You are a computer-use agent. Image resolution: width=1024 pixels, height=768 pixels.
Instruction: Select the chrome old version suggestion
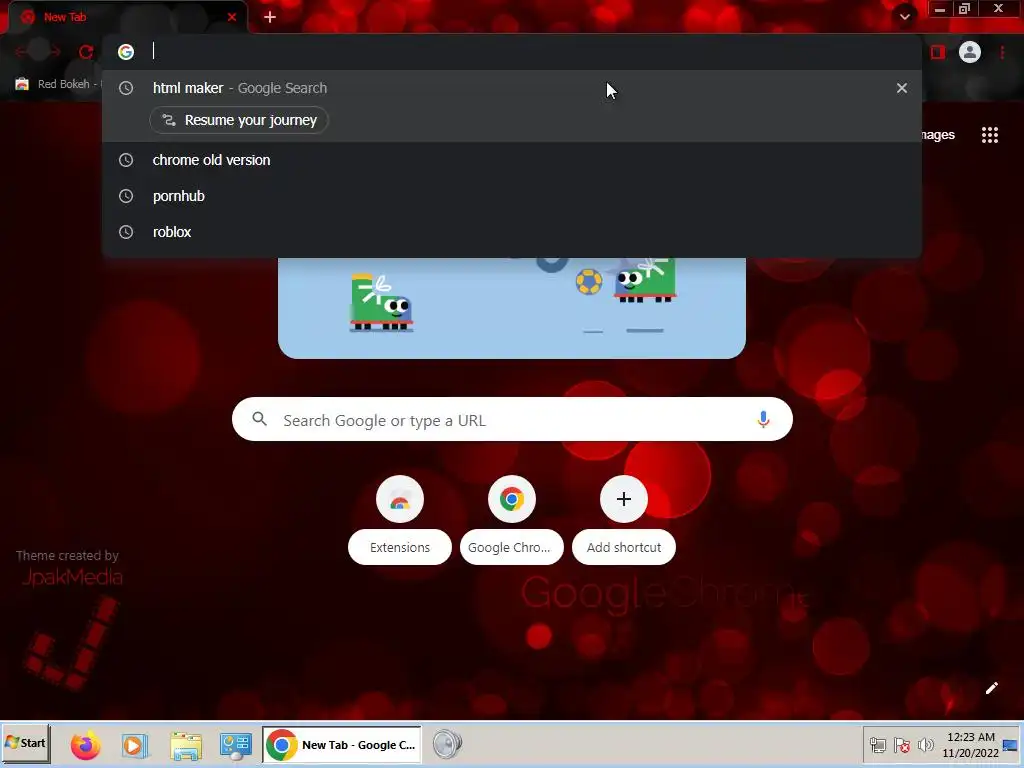pyautogui.click(x=511, y=160)
